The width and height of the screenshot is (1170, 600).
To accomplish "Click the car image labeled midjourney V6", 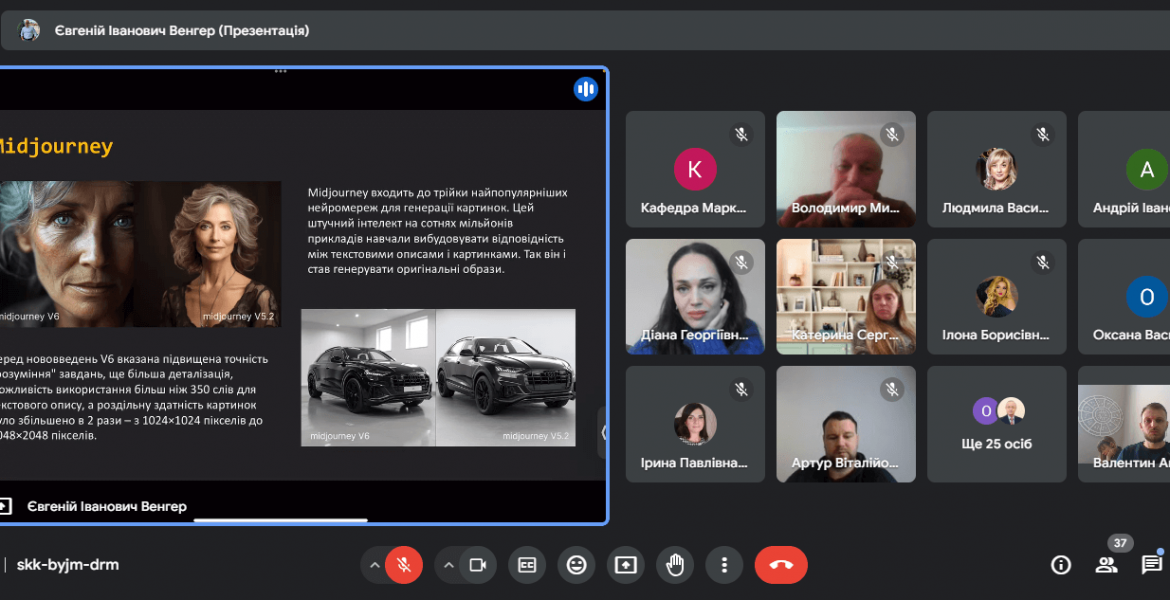I will pos(368,378).
